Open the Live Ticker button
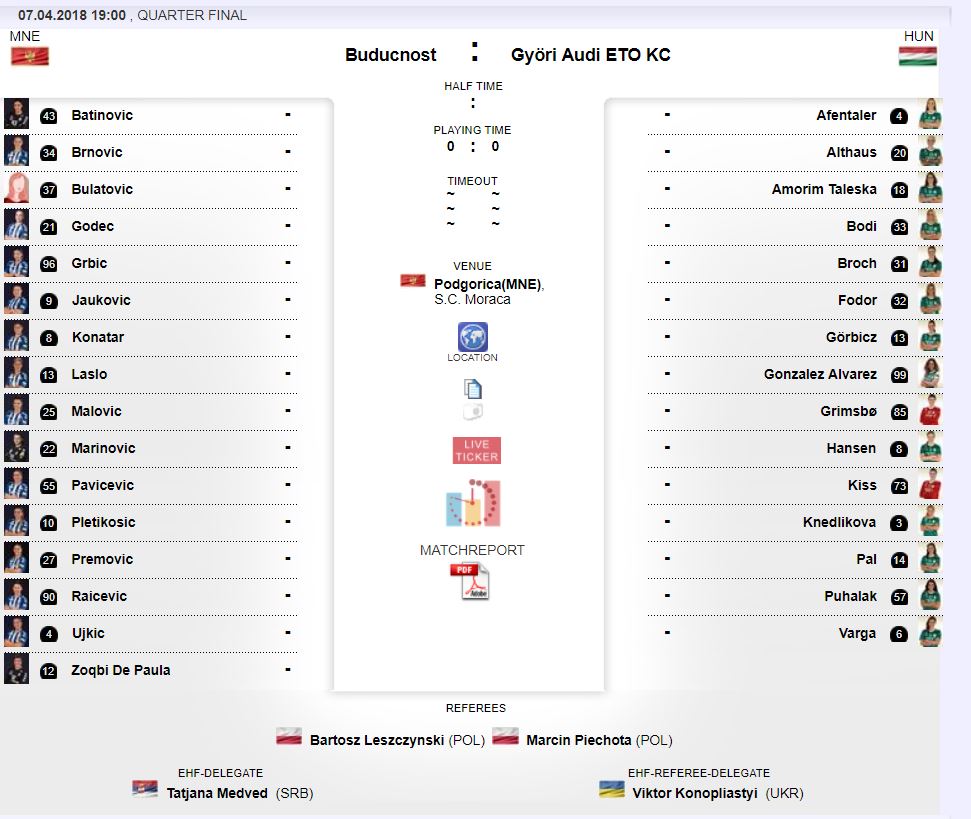Image resolution: width=971 pixels, height=819 pixels. [x=476, y=450]
